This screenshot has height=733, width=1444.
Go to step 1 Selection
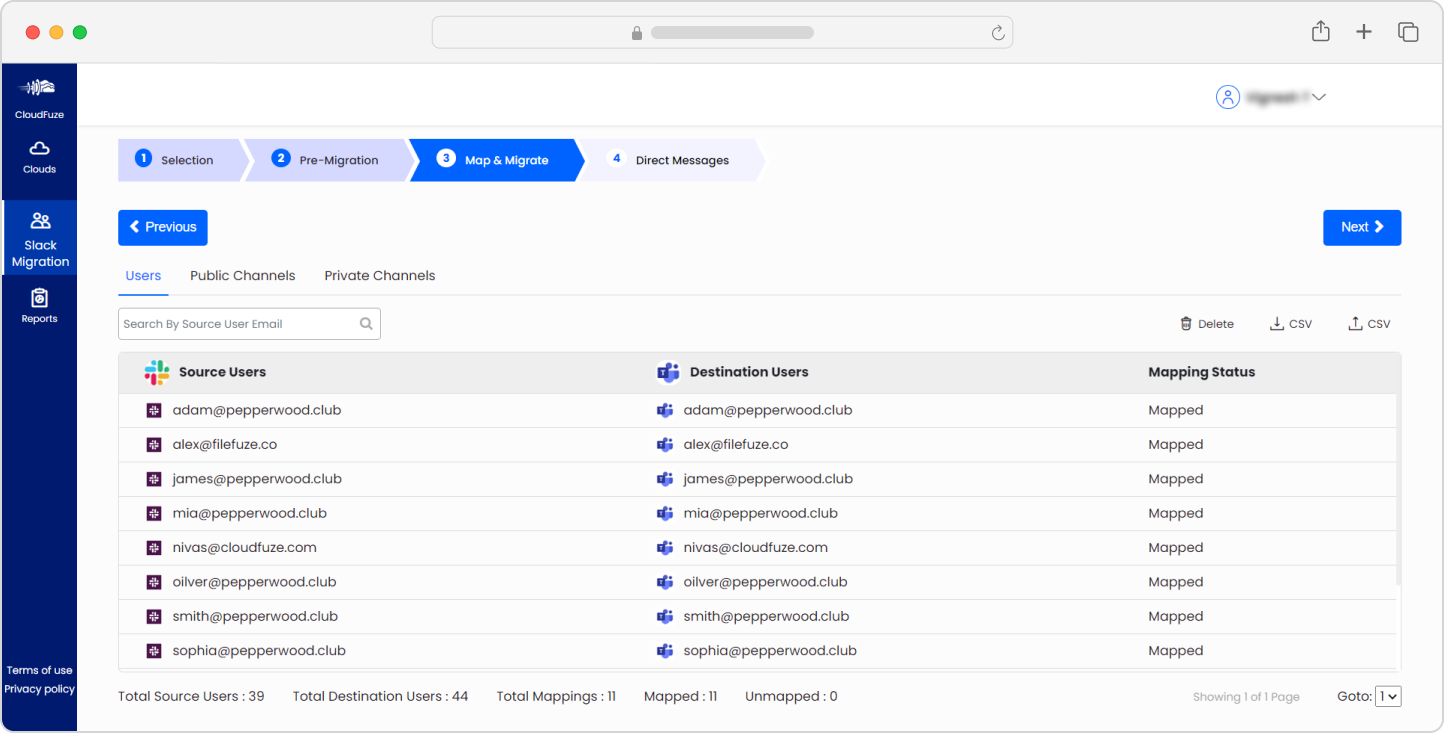pos(180,160)
